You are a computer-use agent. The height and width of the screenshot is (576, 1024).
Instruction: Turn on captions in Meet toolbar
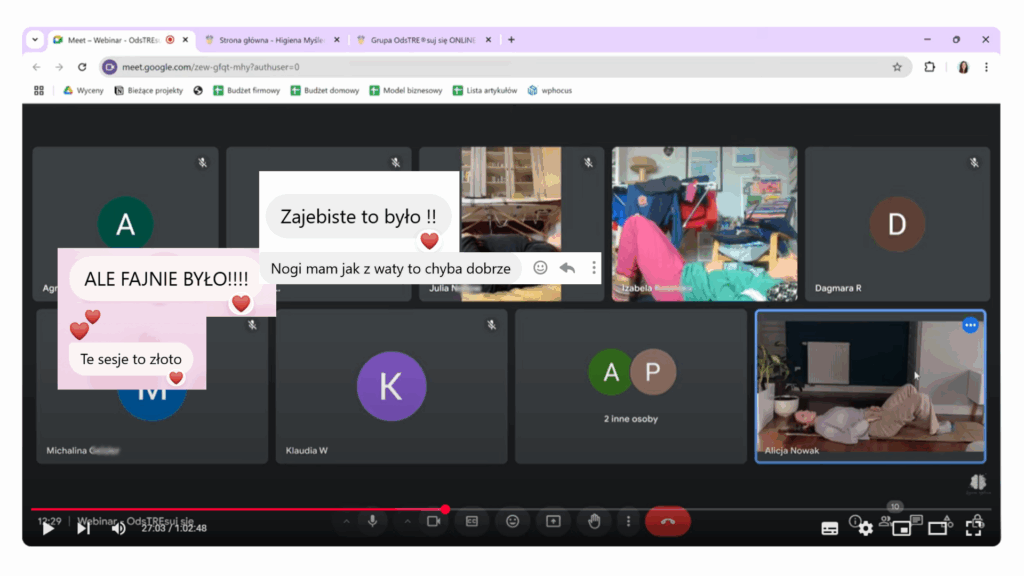pyautogui.click(x=472, y=521)
